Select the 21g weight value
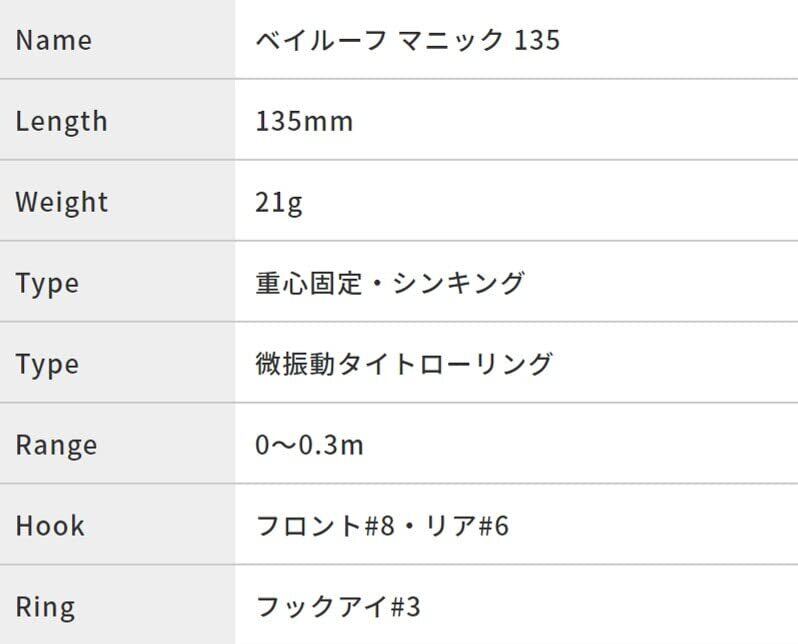This screenshot has width=798, height=644. pyautogui.click(x=279, y=202)
